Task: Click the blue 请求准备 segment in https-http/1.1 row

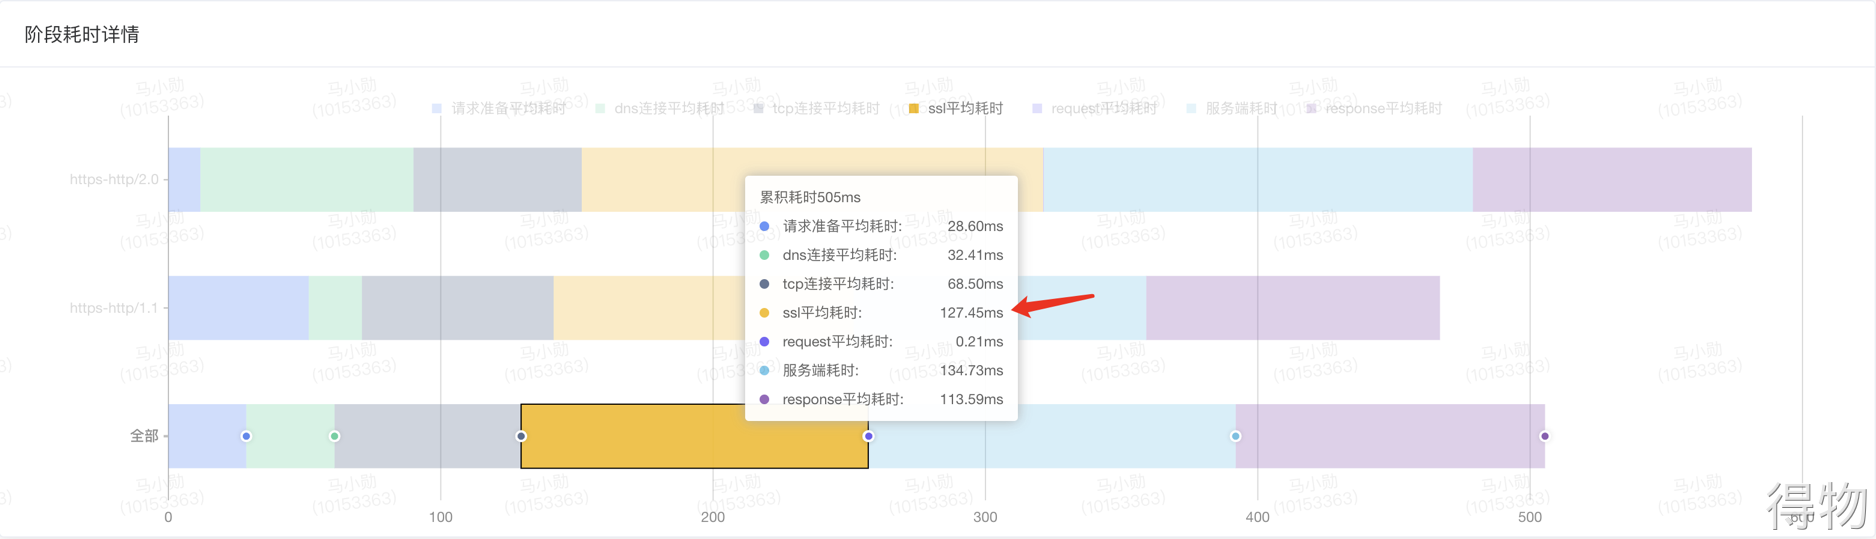Action: [x=238, y=308]
